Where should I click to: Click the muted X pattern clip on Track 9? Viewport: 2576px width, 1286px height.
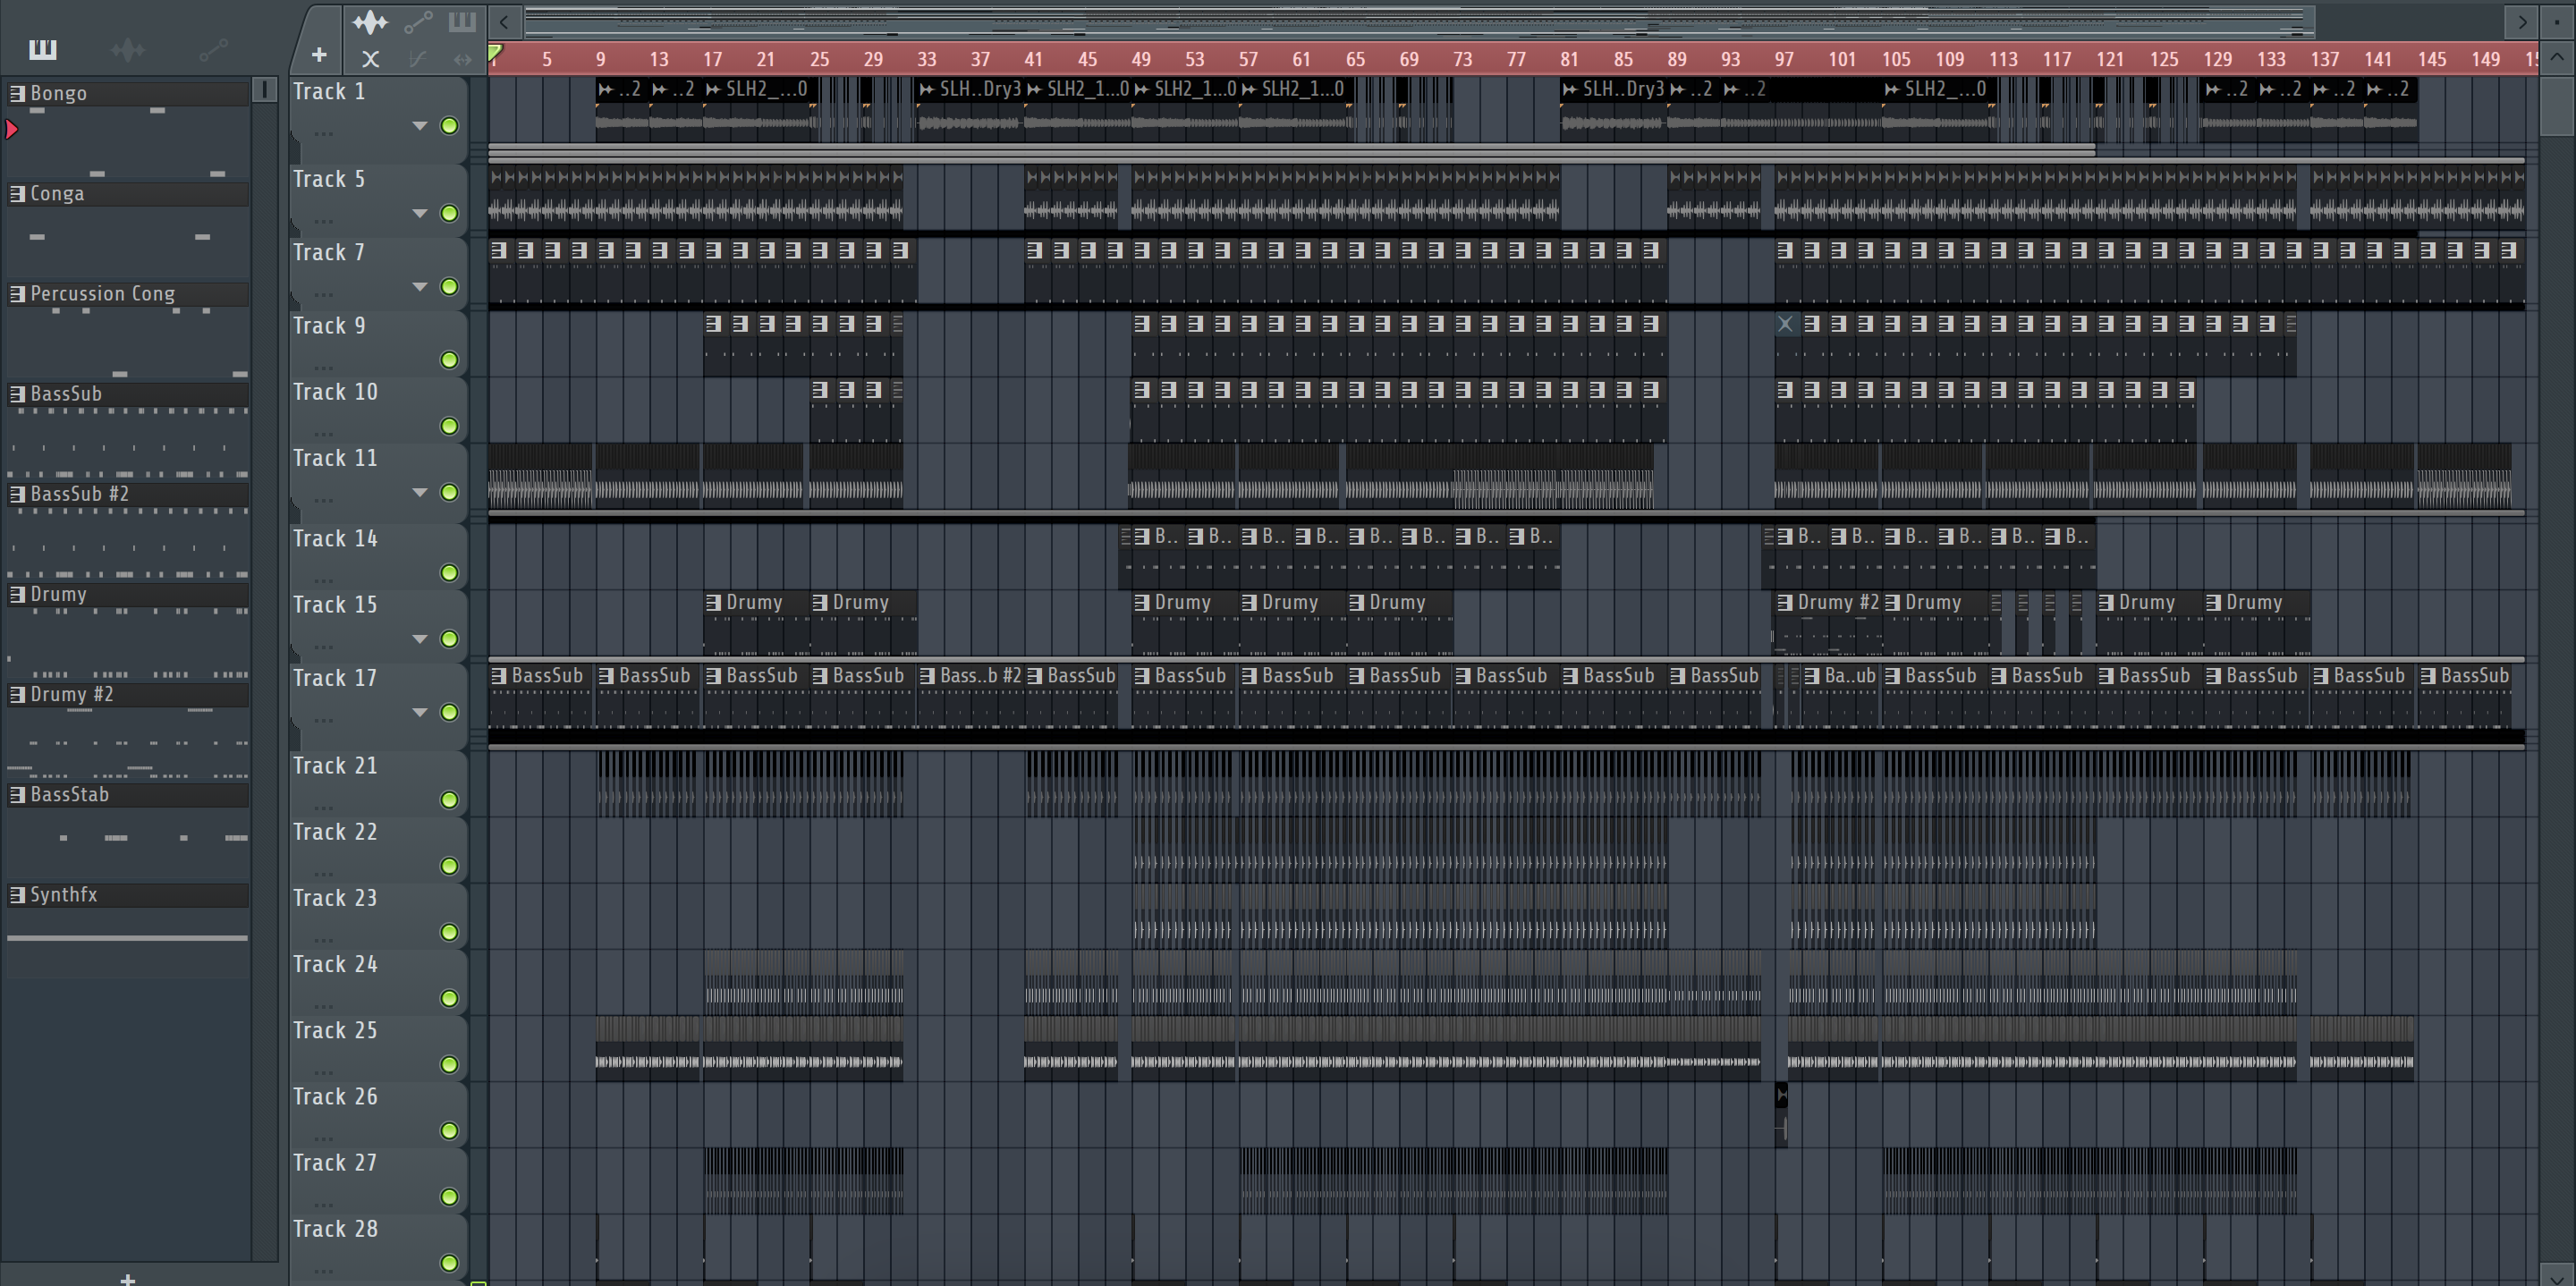click(x=1785, y=323)
